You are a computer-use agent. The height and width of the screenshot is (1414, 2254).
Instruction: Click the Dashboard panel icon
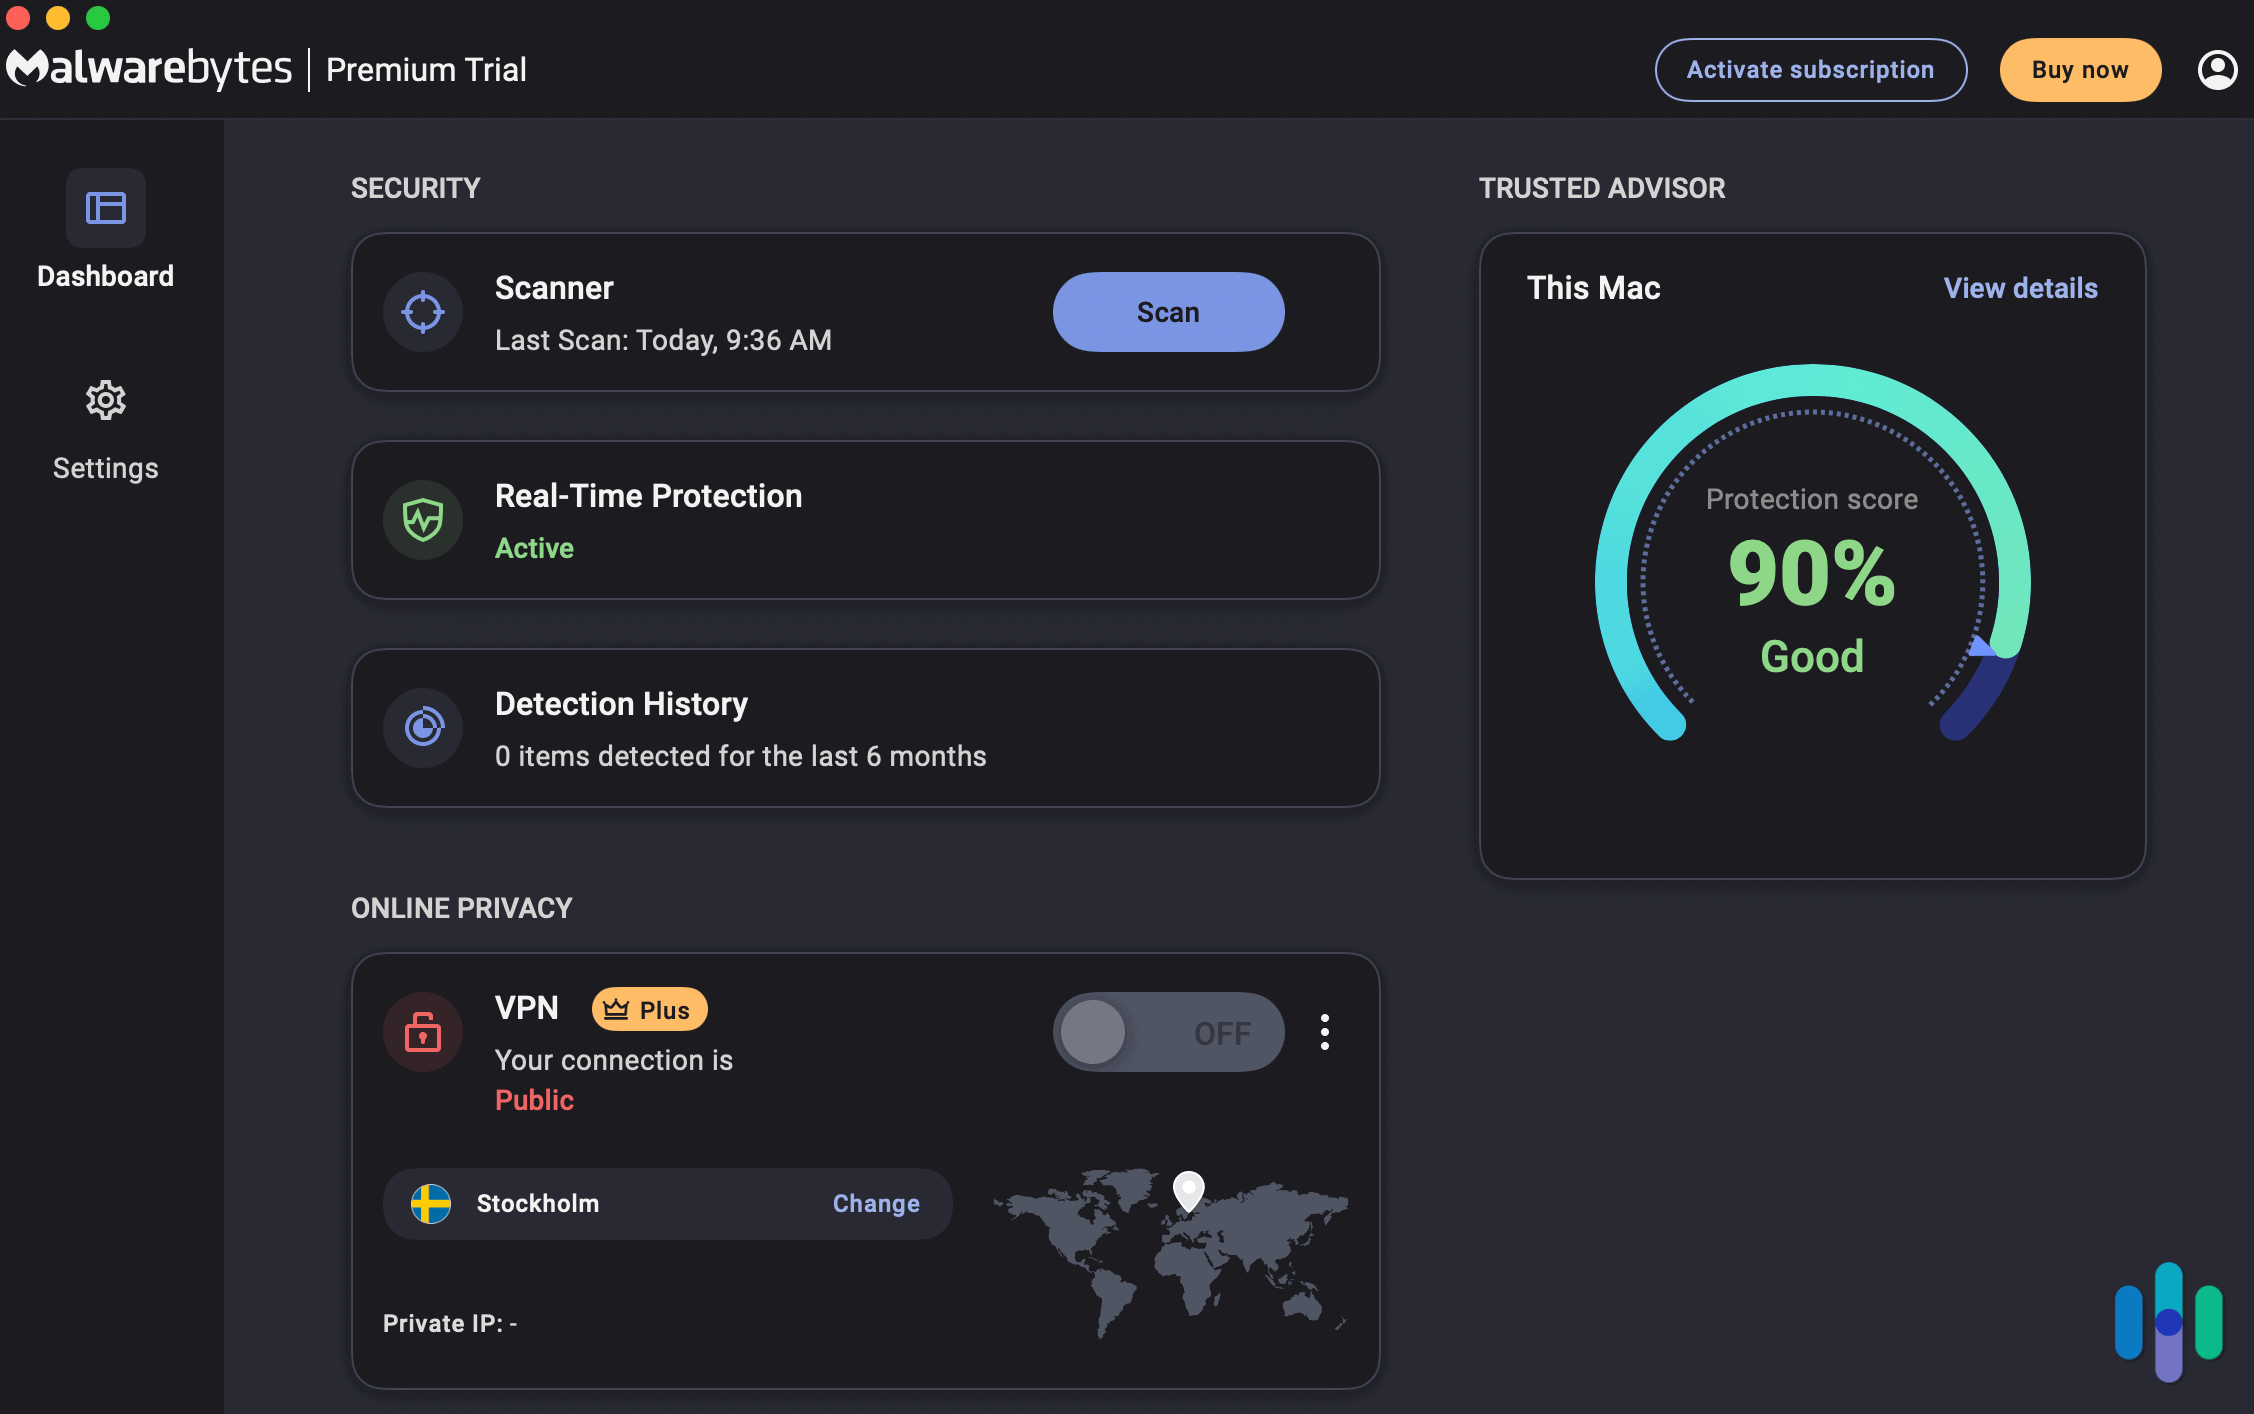(106, 207)
